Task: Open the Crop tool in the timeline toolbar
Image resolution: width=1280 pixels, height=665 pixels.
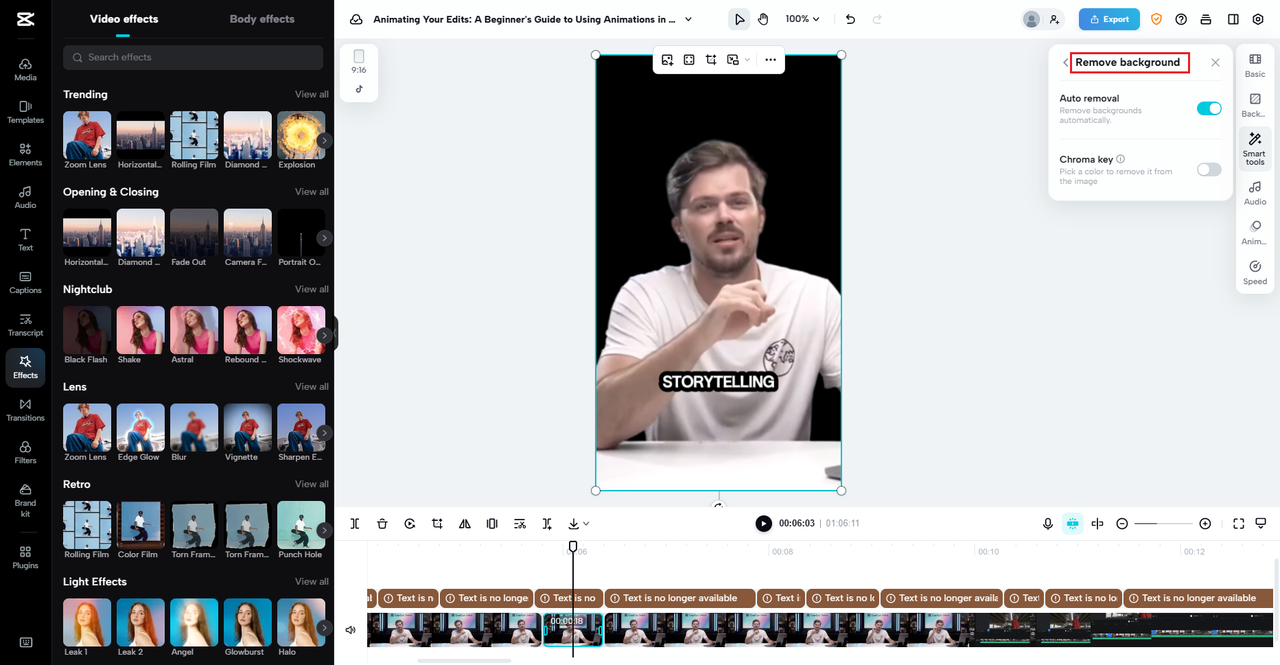Action: point(436,523)
